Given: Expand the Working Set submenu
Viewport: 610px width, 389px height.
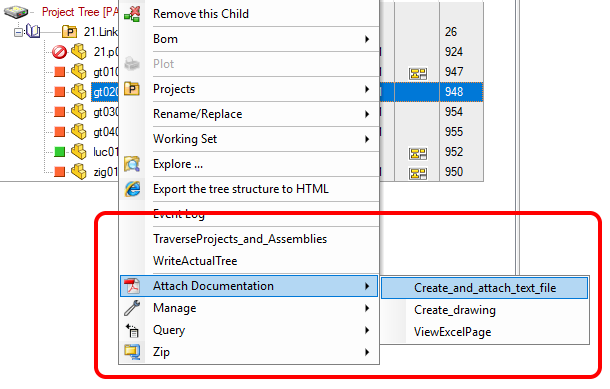Looking at the screenshot, I should 367,139.
